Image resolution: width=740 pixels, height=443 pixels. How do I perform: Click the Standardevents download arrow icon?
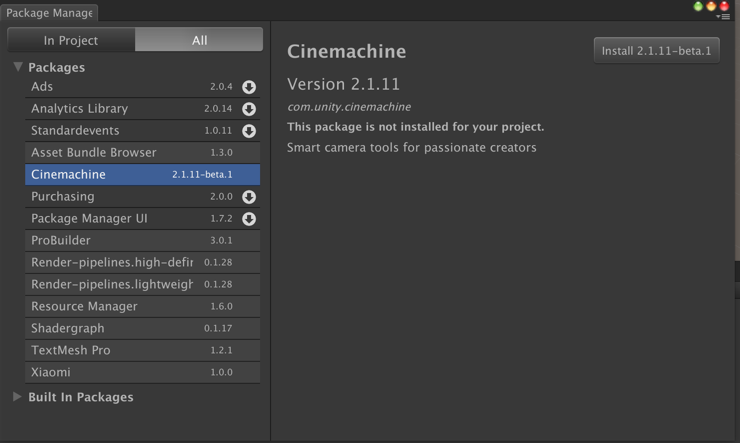(249, 131)
